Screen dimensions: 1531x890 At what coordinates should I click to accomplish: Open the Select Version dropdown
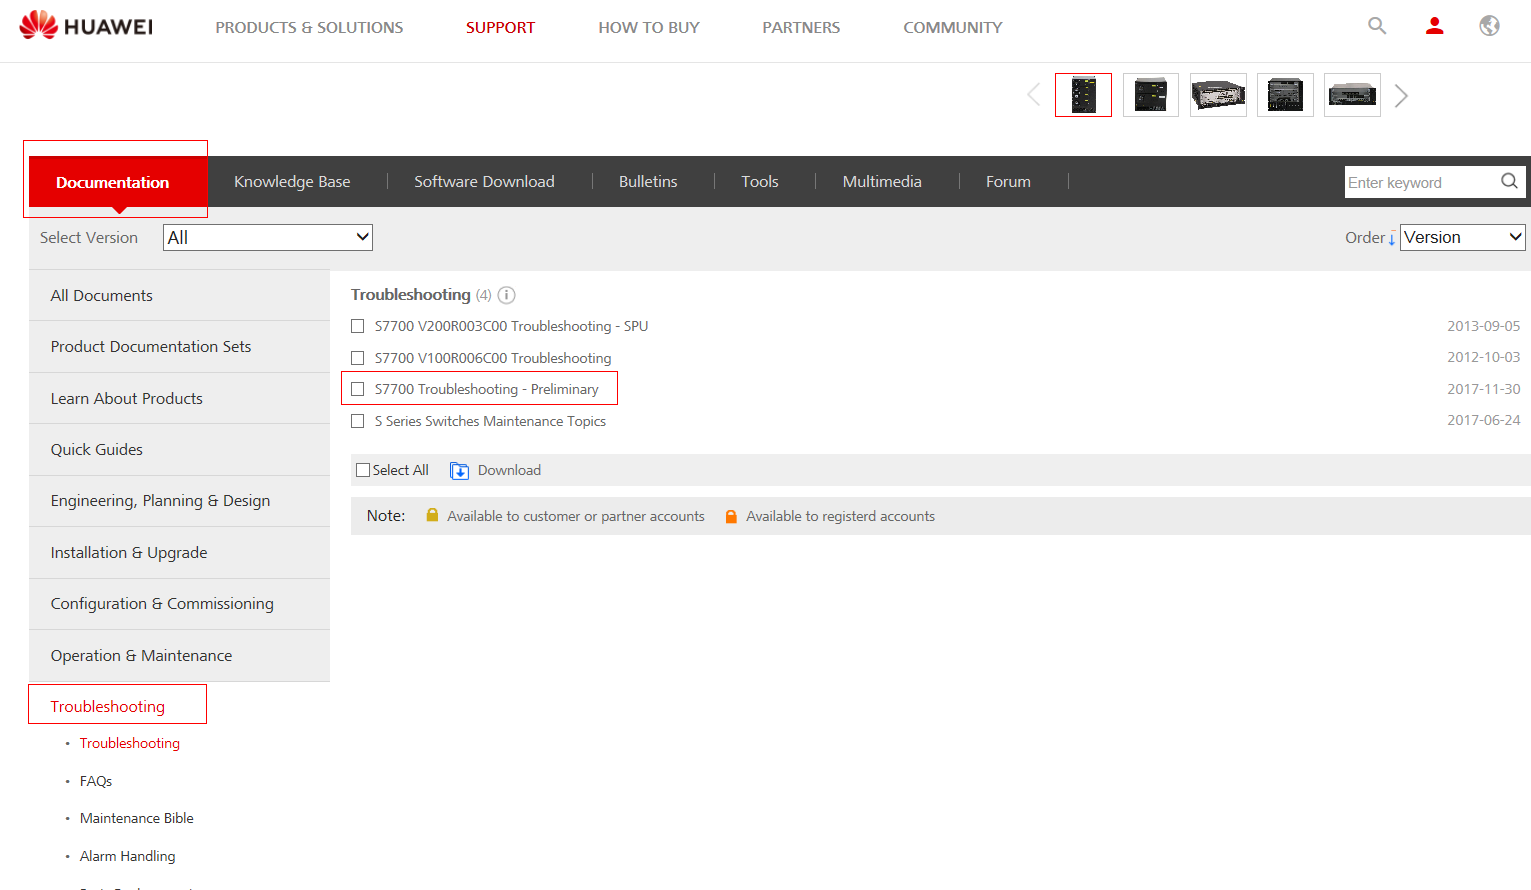(268, 237)
